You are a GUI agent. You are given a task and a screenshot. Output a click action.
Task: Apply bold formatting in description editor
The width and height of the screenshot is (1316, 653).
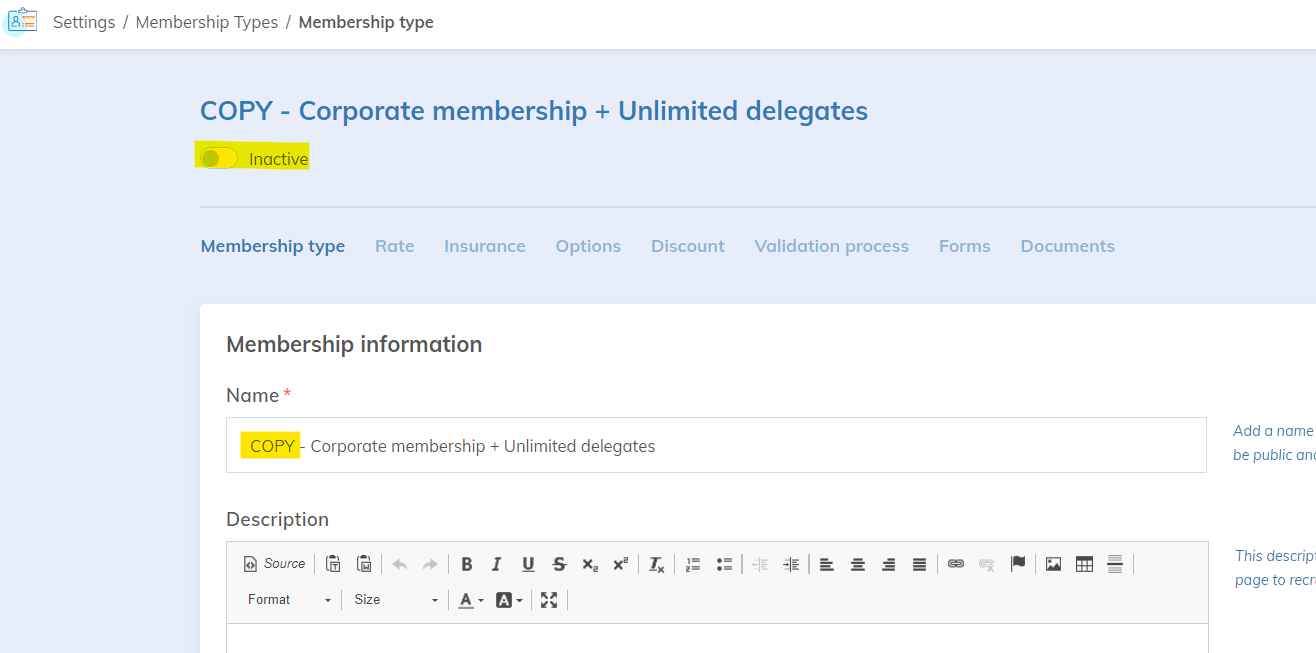[467, 564]
